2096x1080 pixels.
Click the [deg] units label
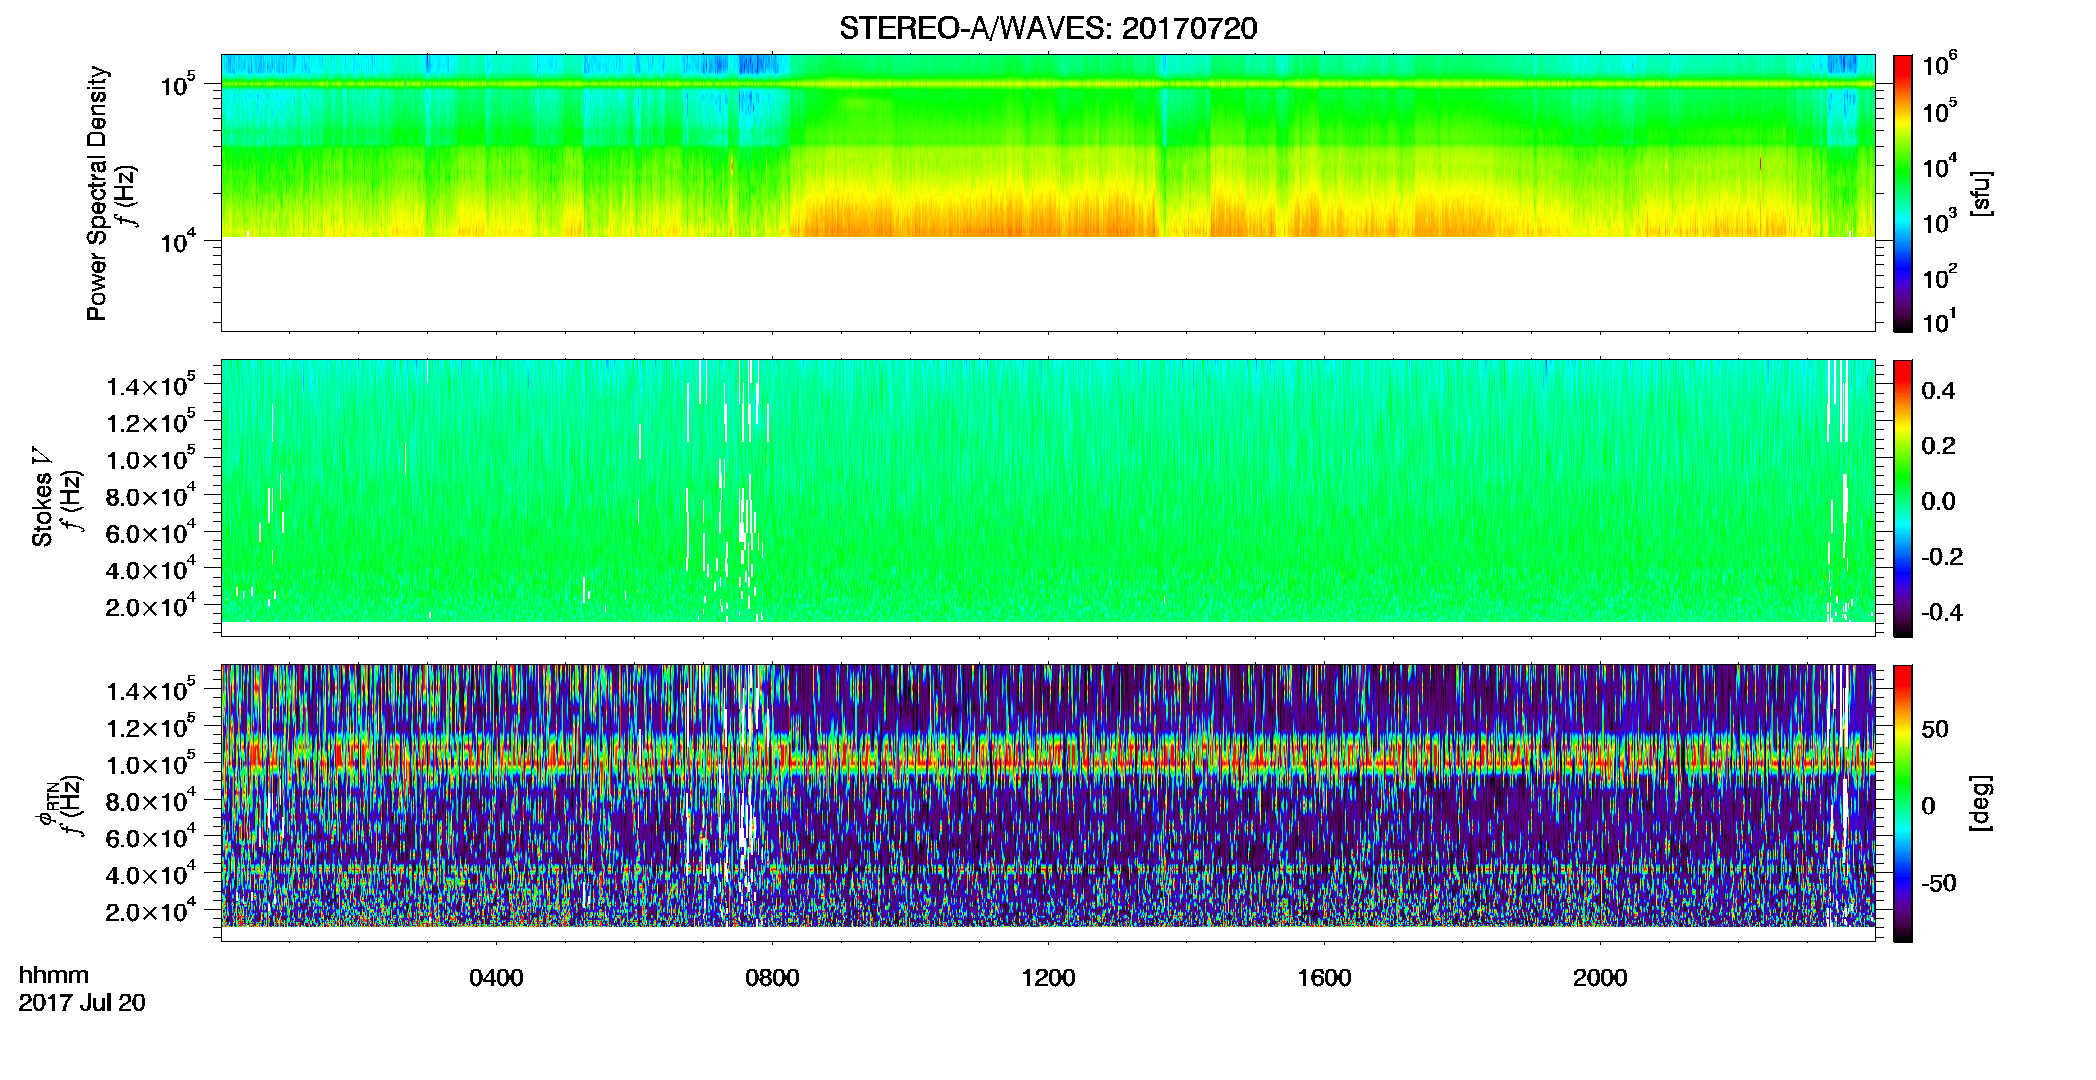[1980, 803]
